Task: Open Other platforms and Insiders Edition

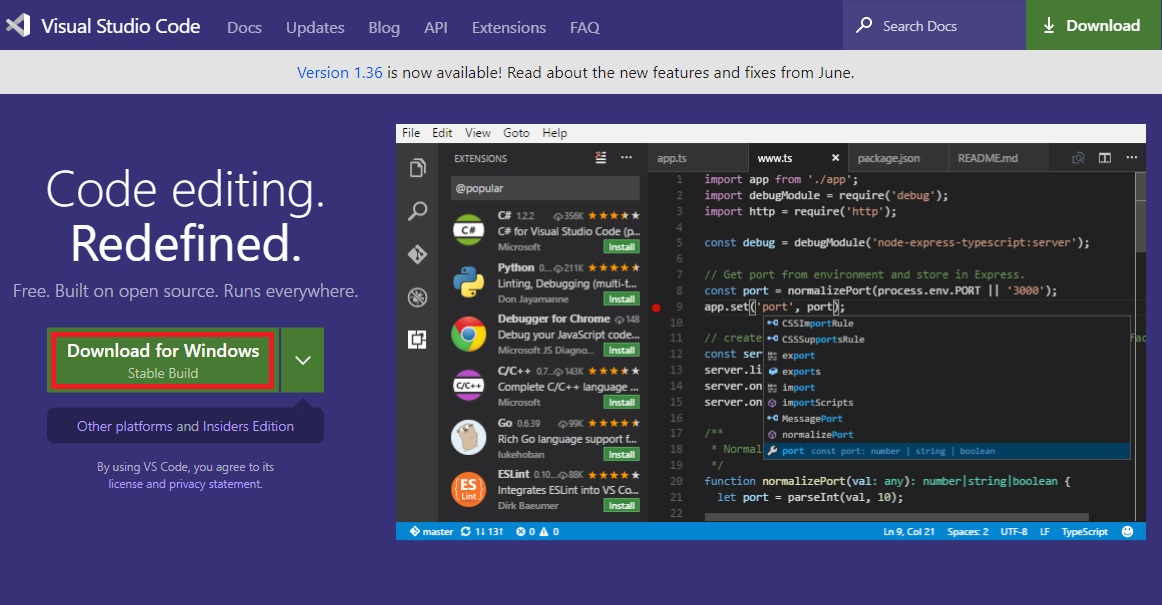Action: [185, 426]
